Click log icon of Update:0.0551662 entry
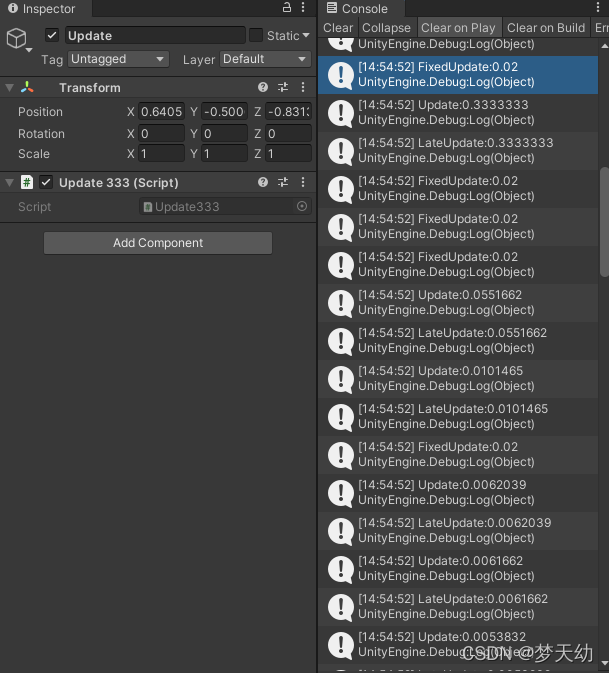The image size is (609, 673). tap(341, 303)
